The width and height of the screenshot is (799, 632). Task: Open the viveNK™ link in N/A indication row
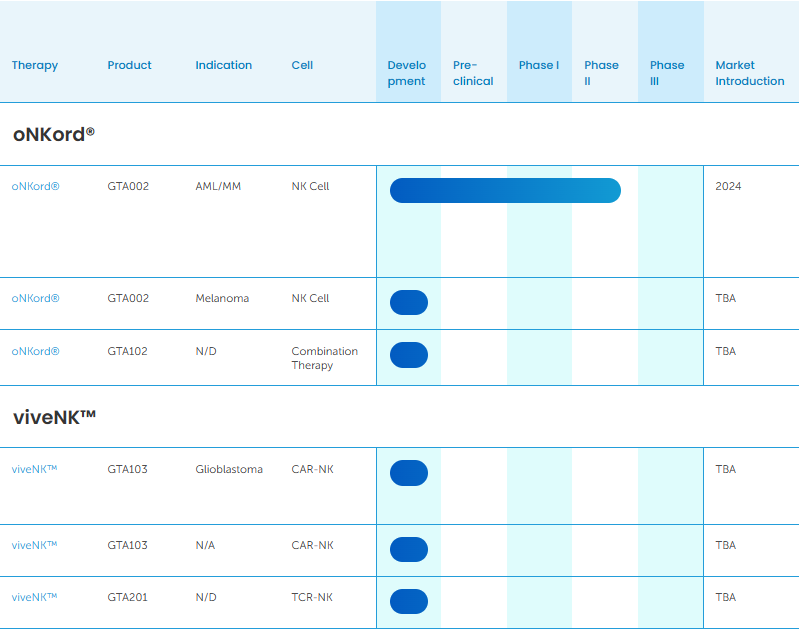coord(34,545)
